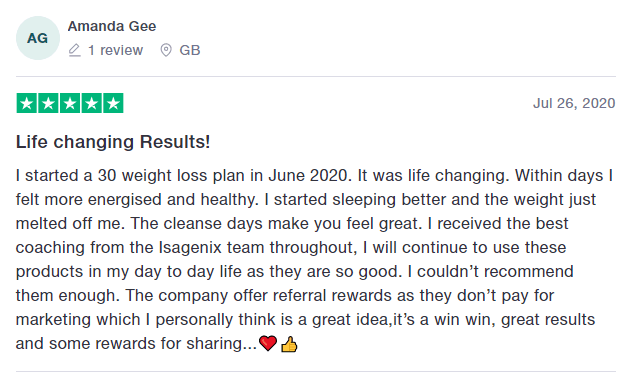632x372 pixels.
Task: Click the second green star
Action: coord(48,103)
